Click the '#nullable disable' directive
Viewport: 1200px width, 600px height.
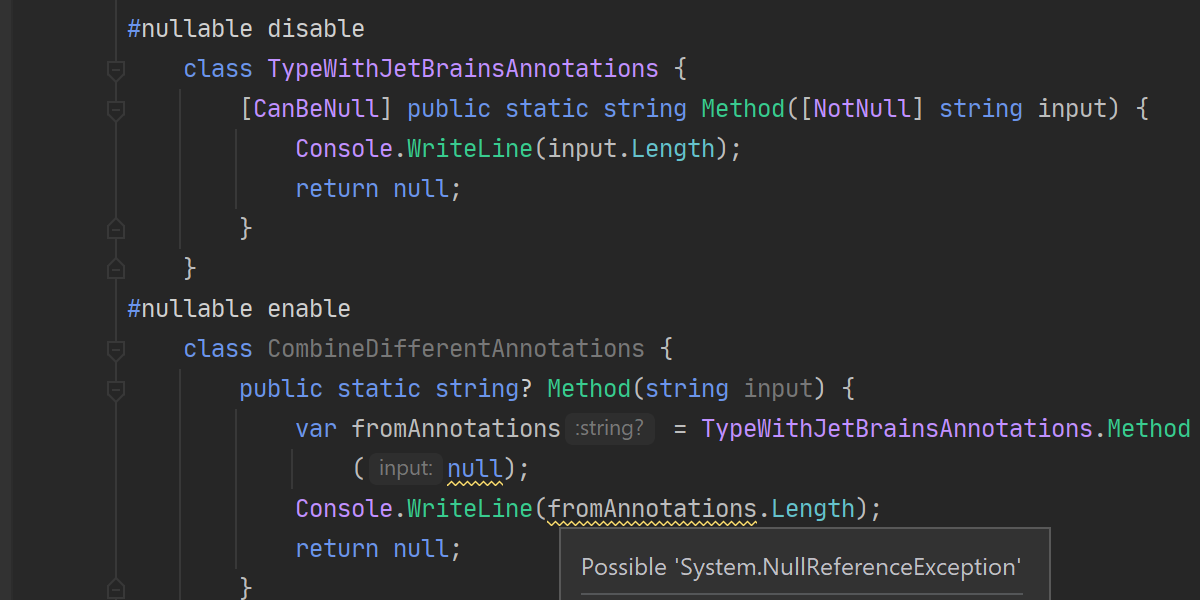coord(246,29)
